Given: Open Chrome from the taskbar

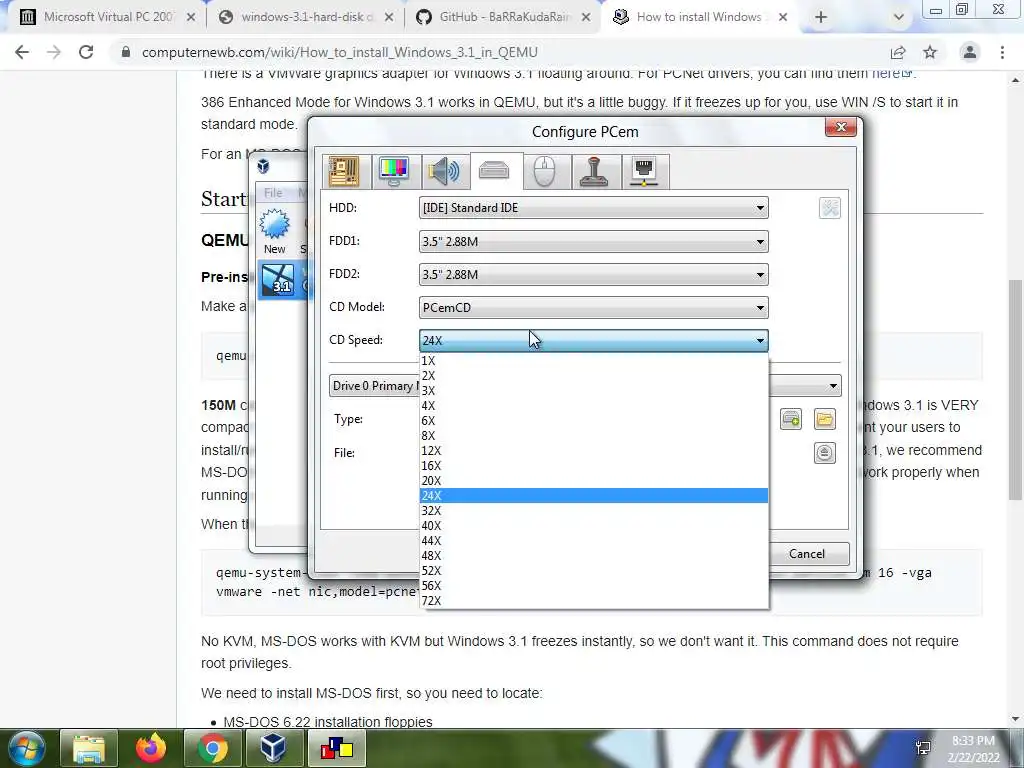Looking at the screenshot, I should click(x=213, y=748).
